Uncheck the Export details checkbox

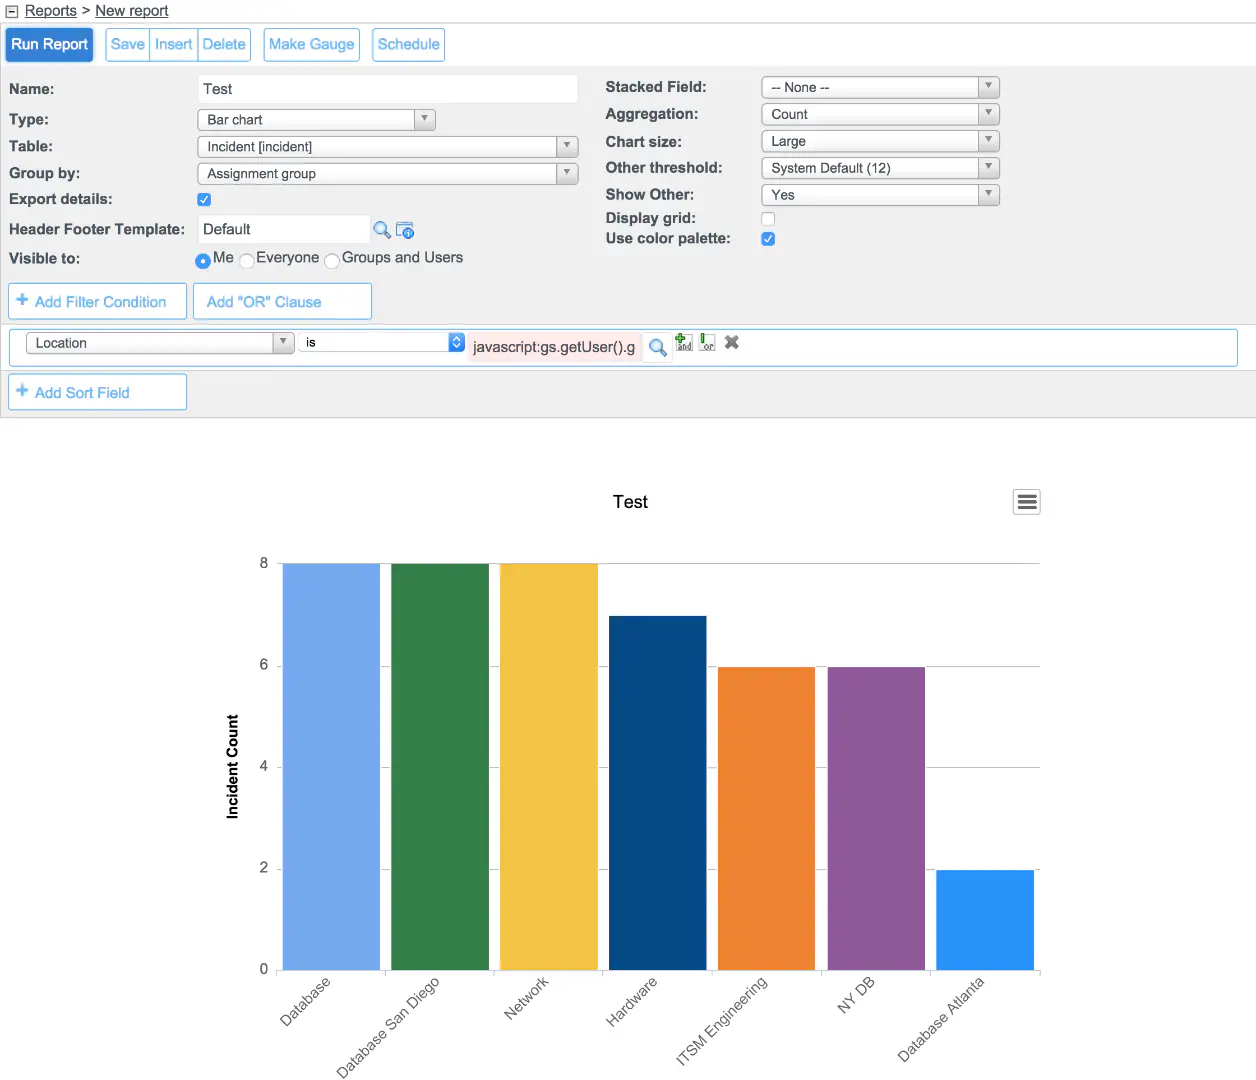point(203,199)
